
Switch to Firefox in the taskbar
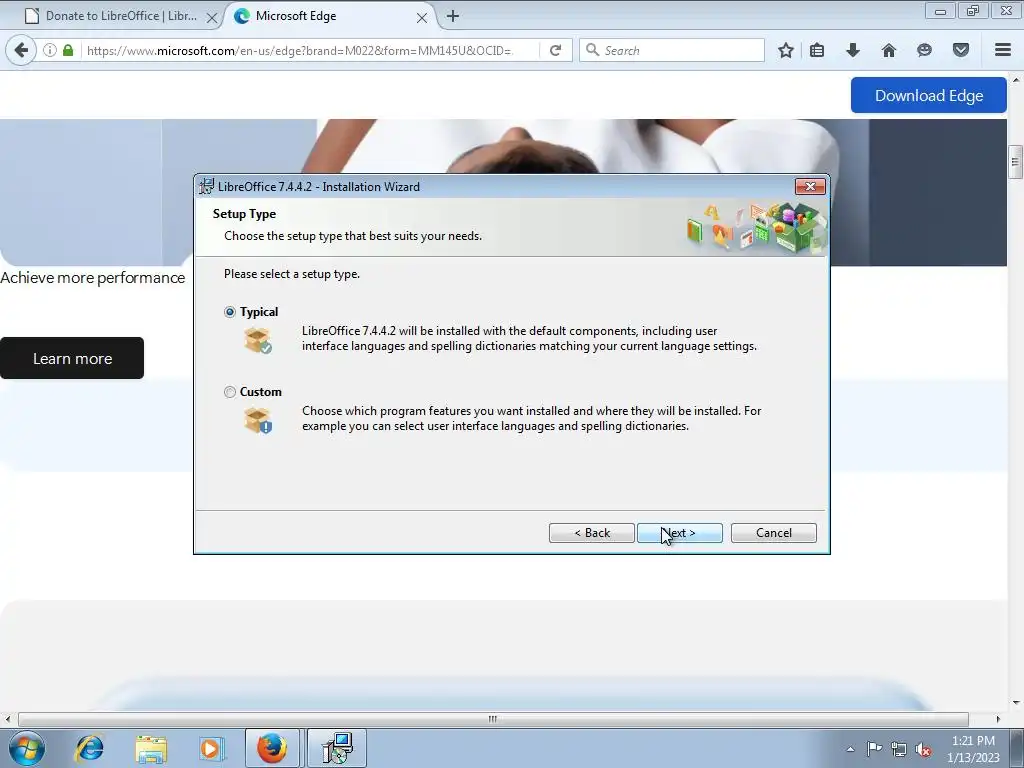pyautogui.click(x=272, y=748)
